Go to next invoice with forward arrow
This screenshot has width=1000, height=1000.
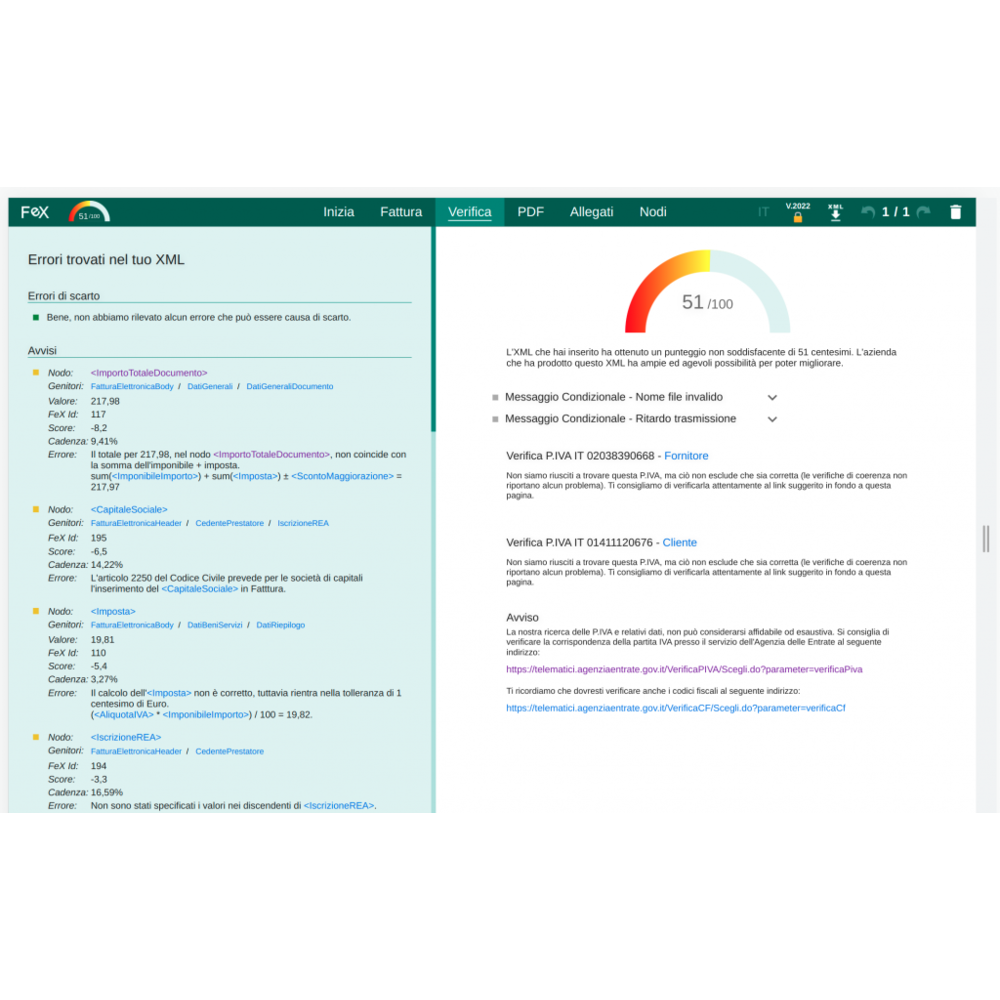pyautogui.click(x=923, y=212)
